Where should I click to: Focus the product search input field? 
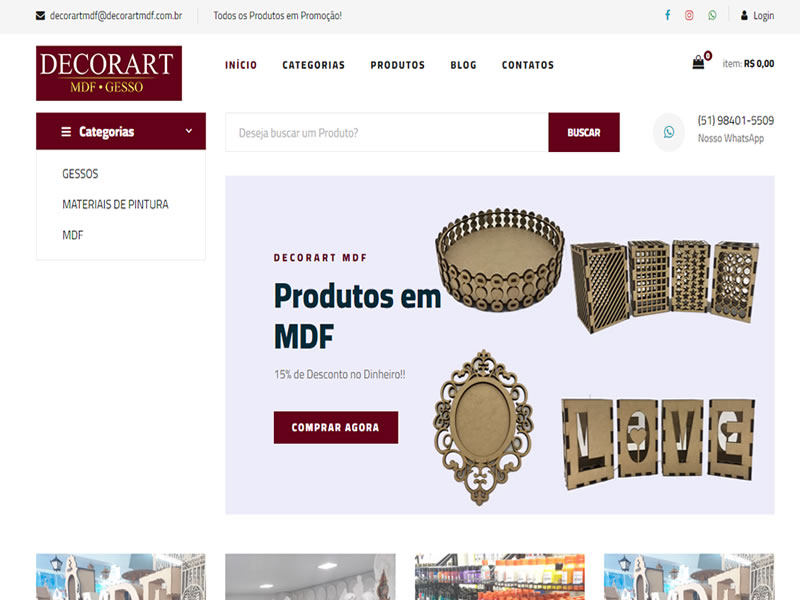click(x=387, y=132)
